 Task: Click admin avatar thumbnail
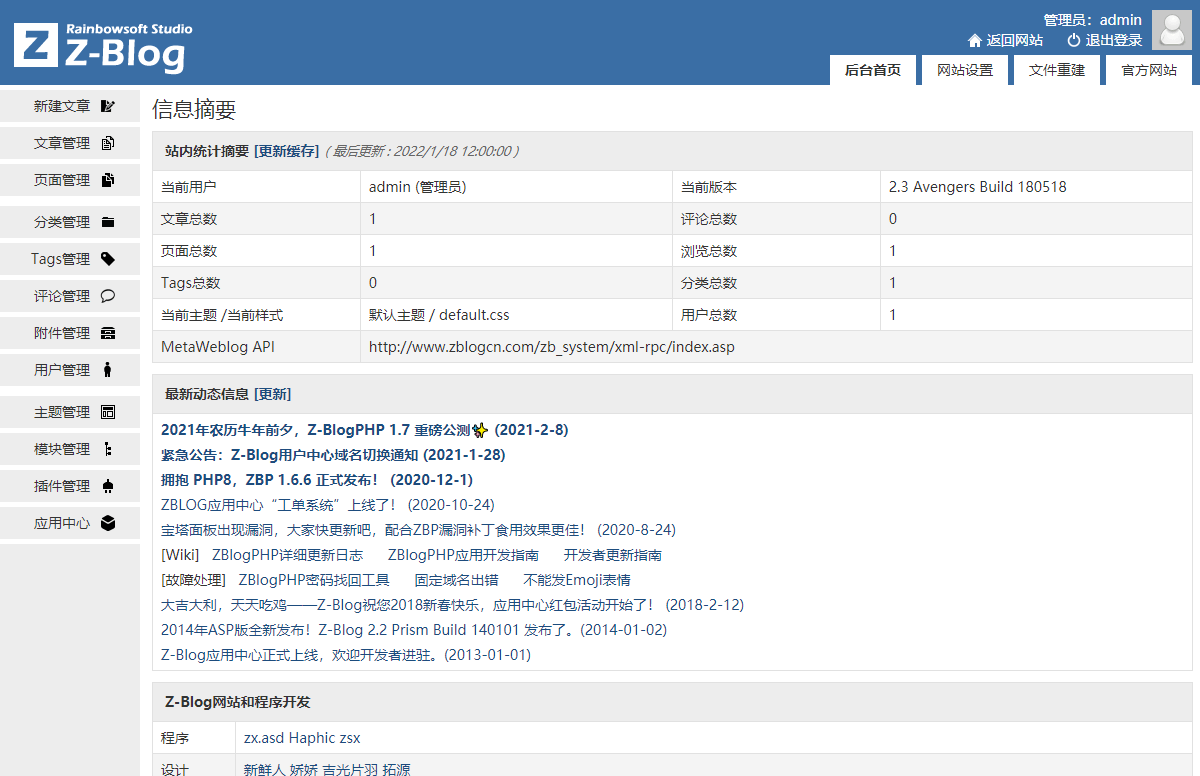pos(1171,30)
